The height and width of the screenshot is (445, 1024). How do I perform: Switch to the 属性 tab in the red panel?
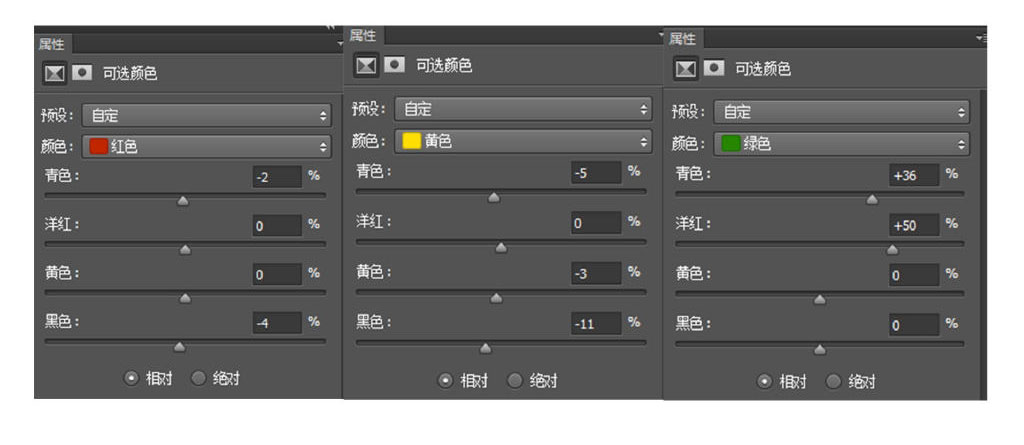(x=51, y=44)
